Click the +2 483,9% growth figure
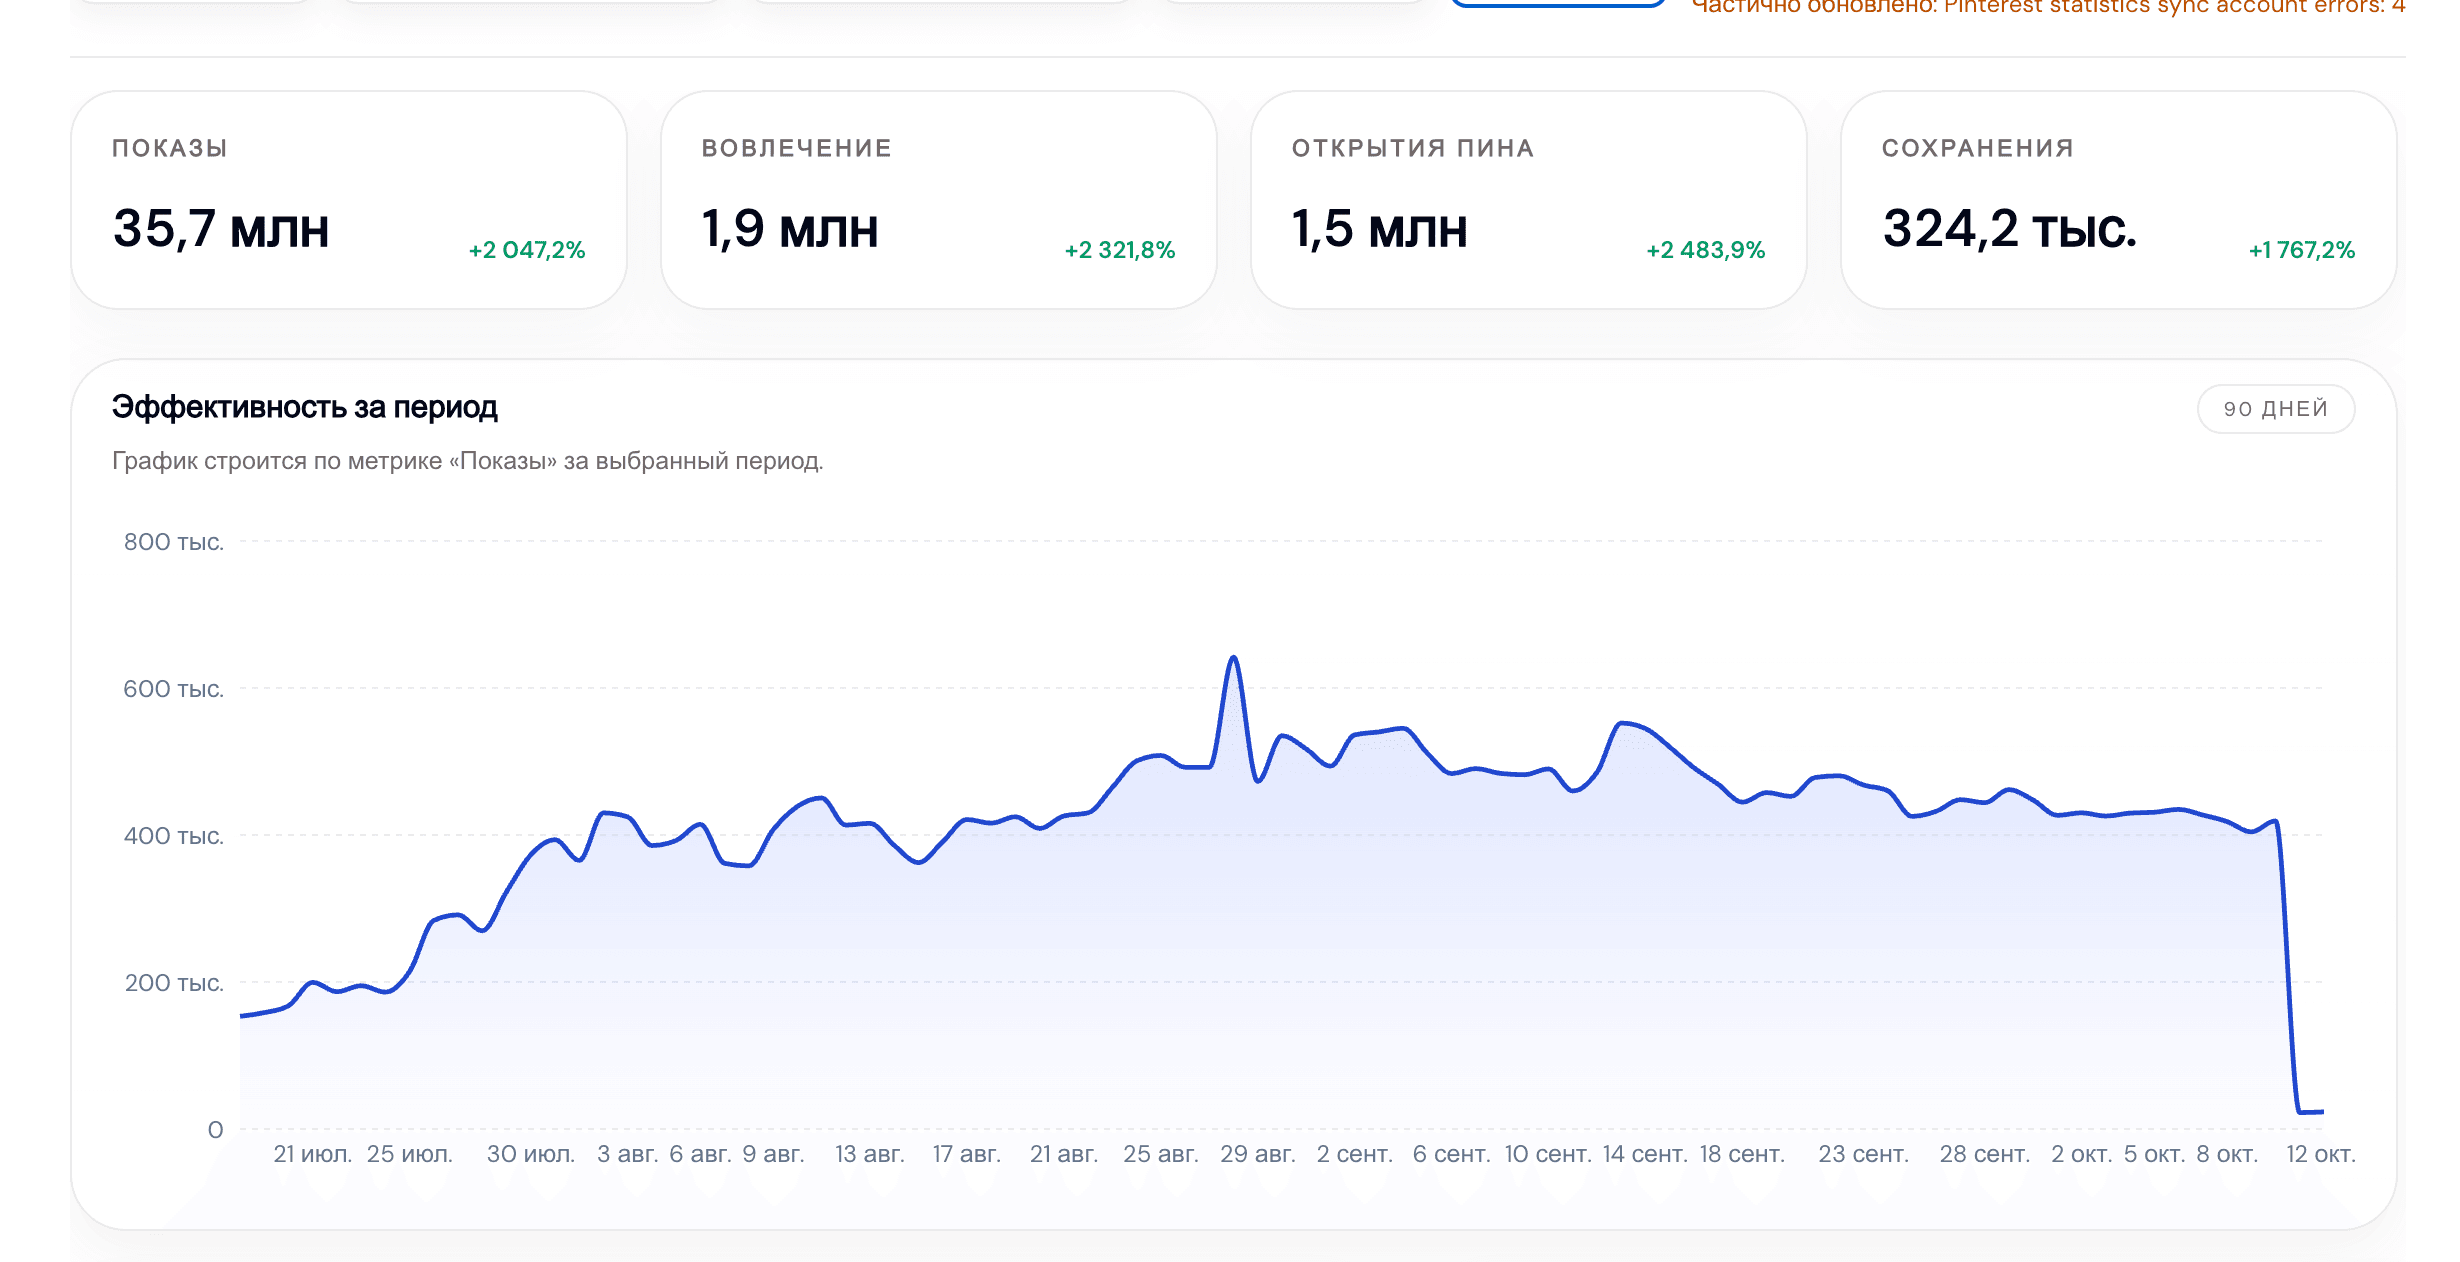 click(1706, 250)
